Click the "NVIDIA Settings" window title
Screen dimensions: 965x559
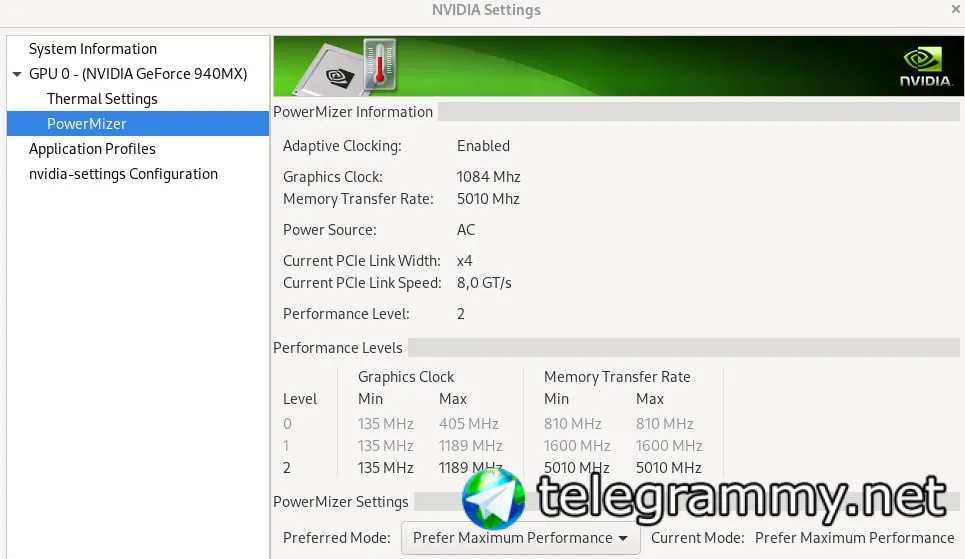(x=486, y=10)
